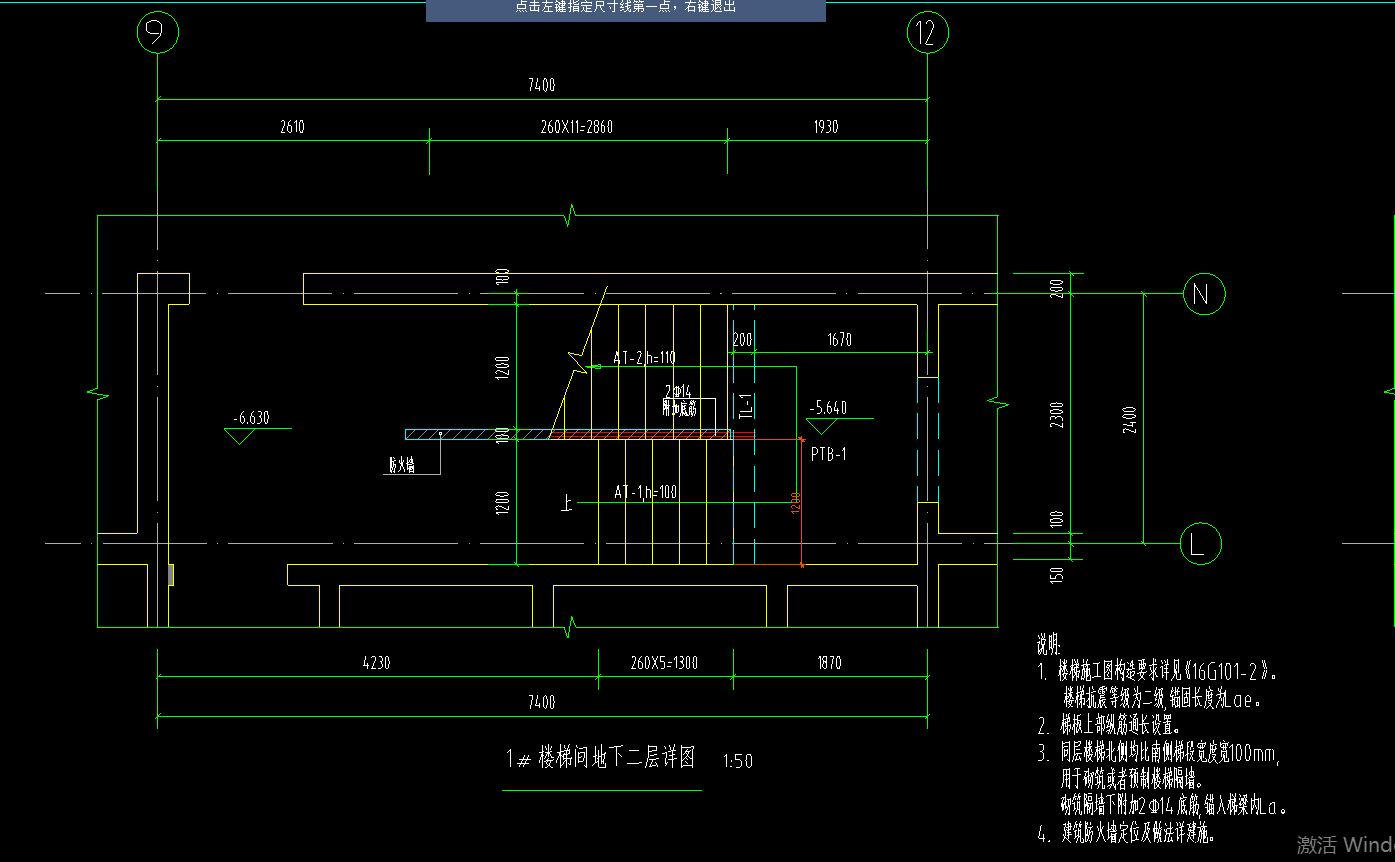Click the 150 vertical dimension text

point(1058,574)
